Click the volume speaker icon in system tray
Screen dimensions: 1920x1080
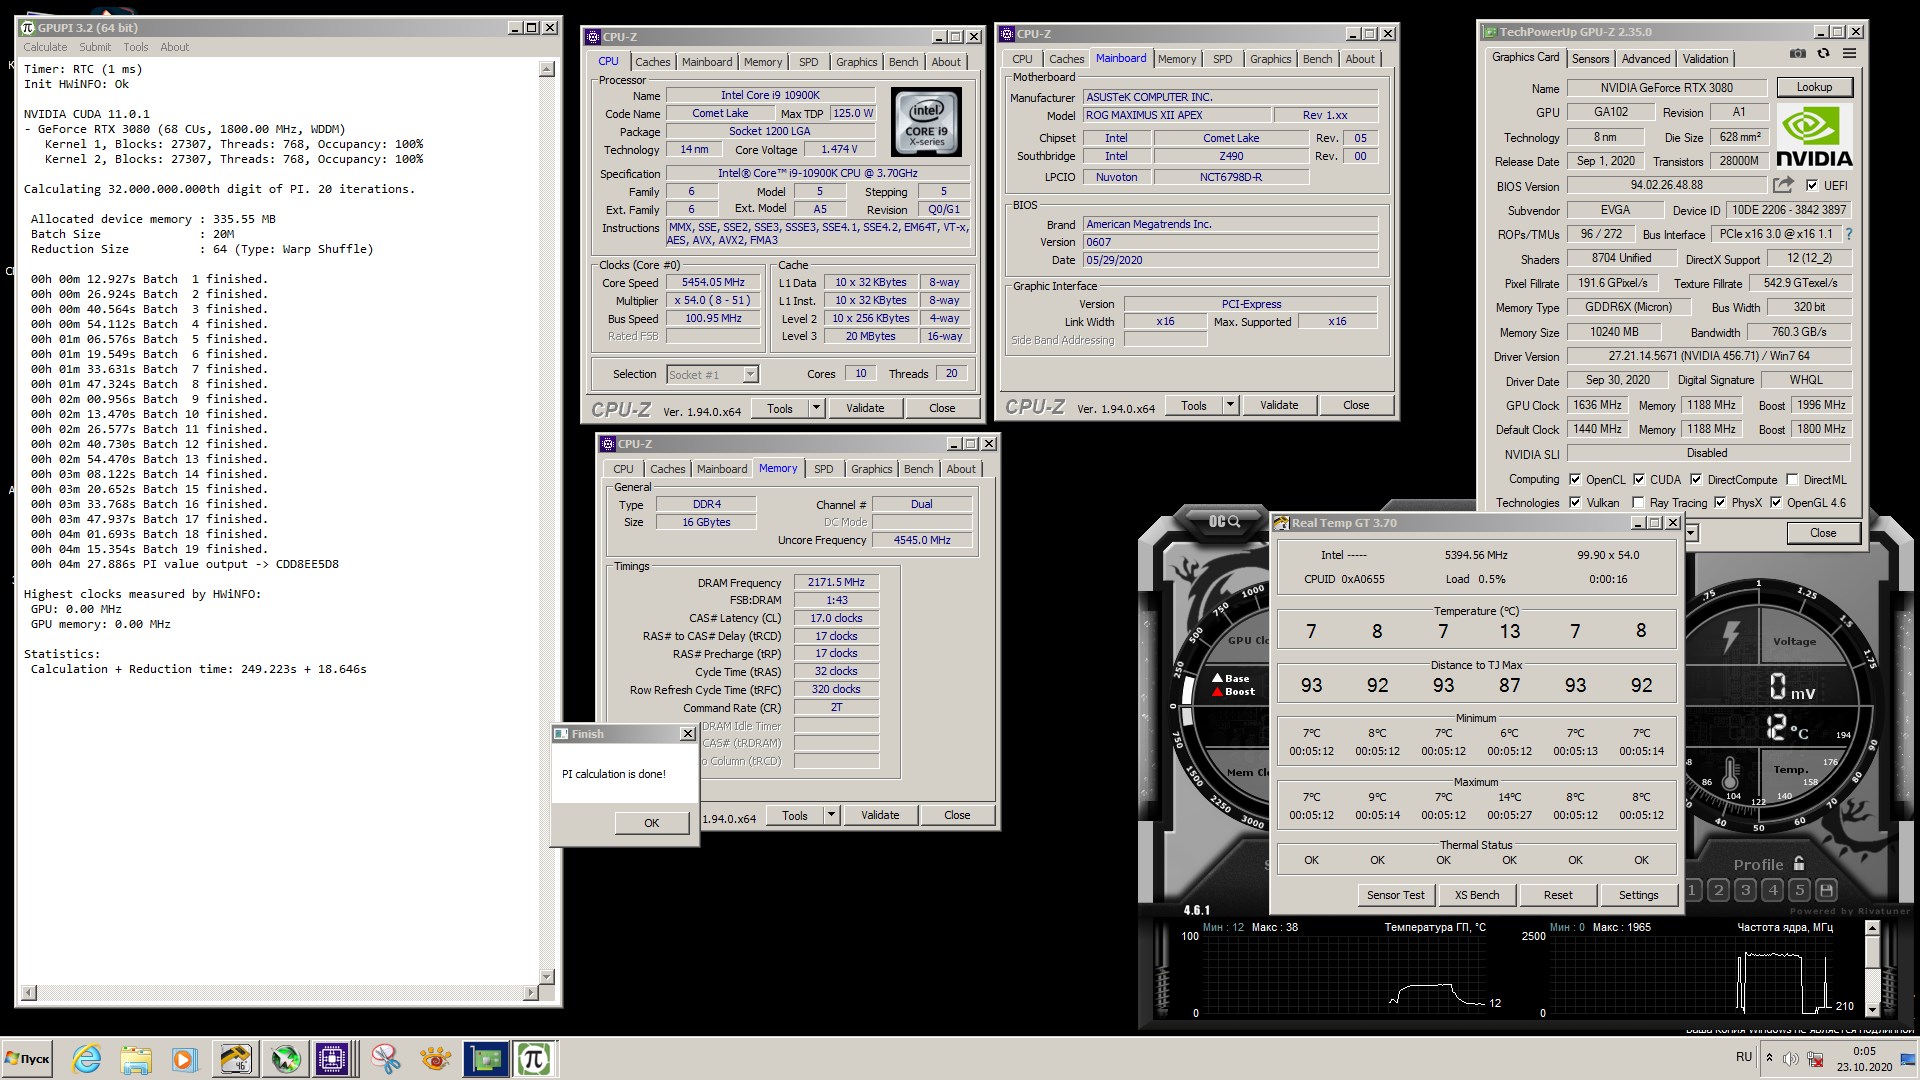(1790, 1058)
